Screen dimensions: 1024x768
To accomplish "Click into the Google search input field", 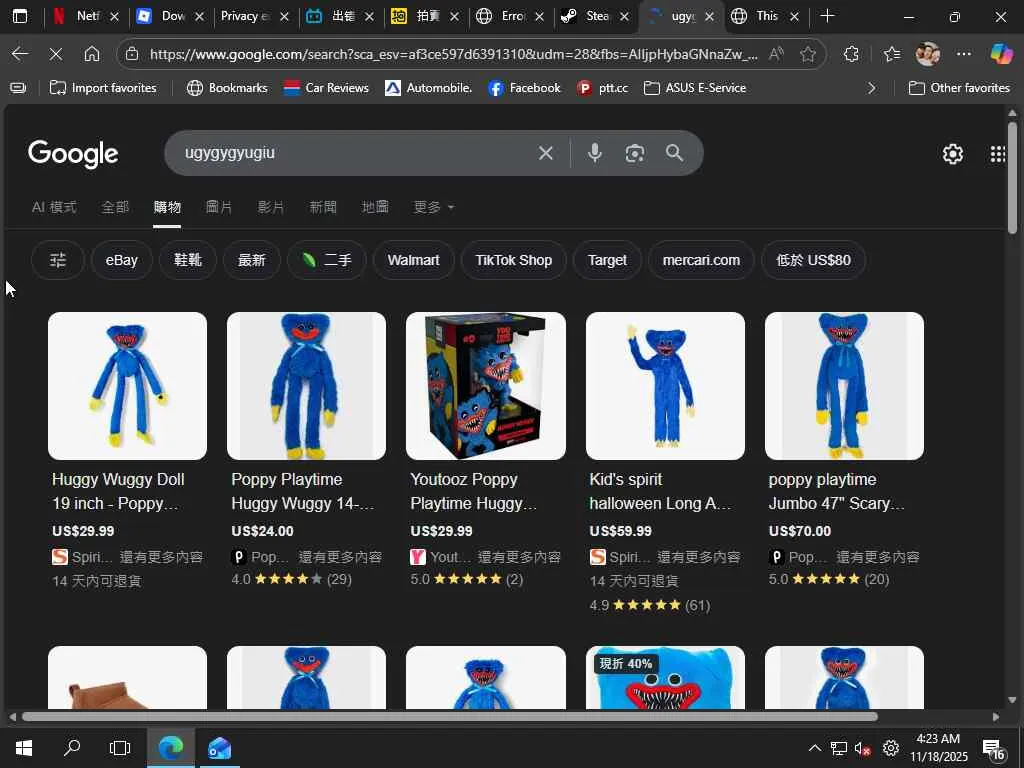I will point(353,153).
